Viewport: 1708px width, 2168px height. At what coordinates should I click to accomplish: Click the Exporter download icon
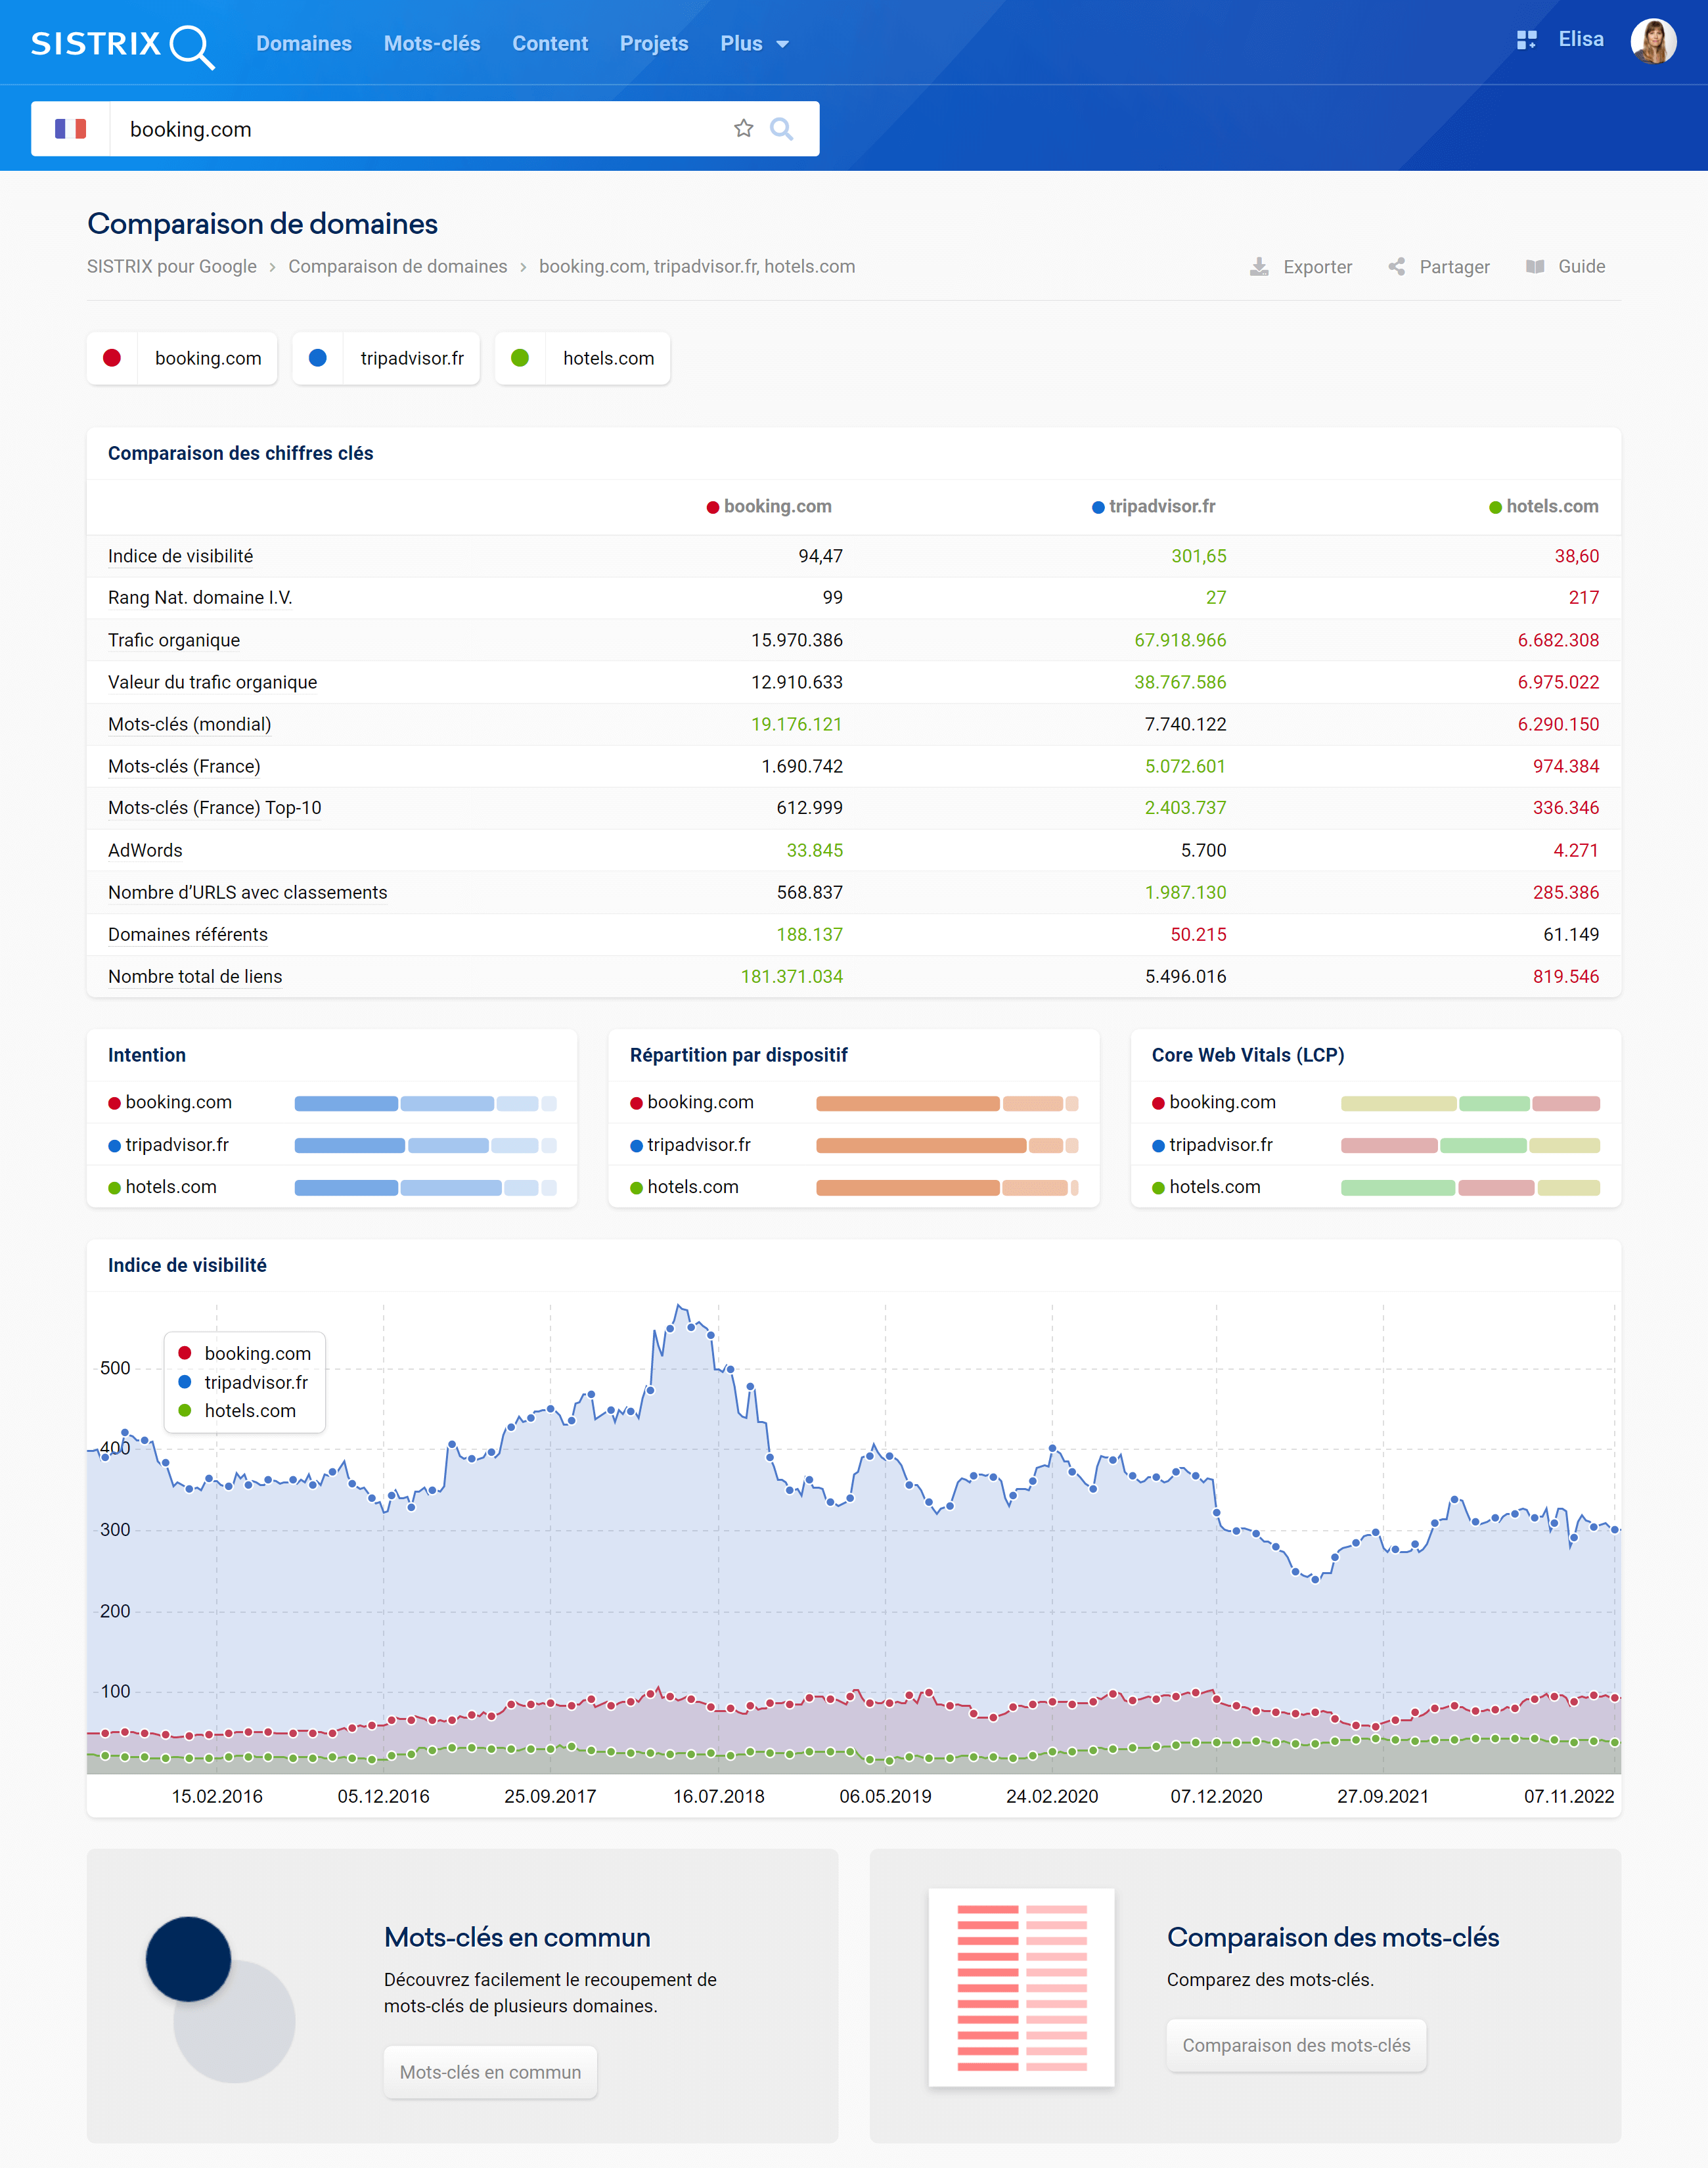click(1259, 267)
